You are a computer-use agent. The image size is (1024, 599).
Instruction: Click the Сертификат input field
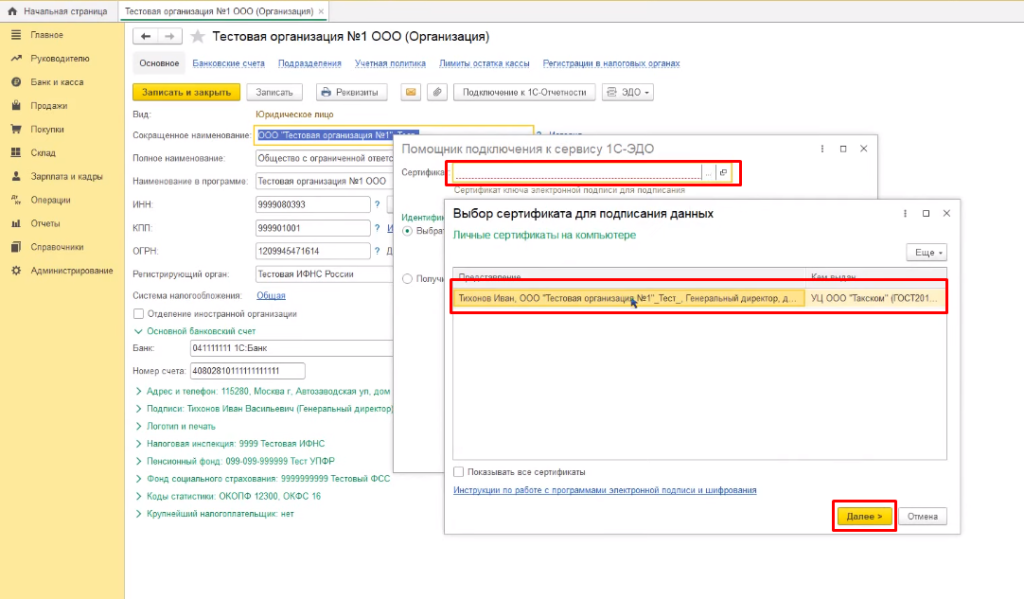tap(577, 172)
